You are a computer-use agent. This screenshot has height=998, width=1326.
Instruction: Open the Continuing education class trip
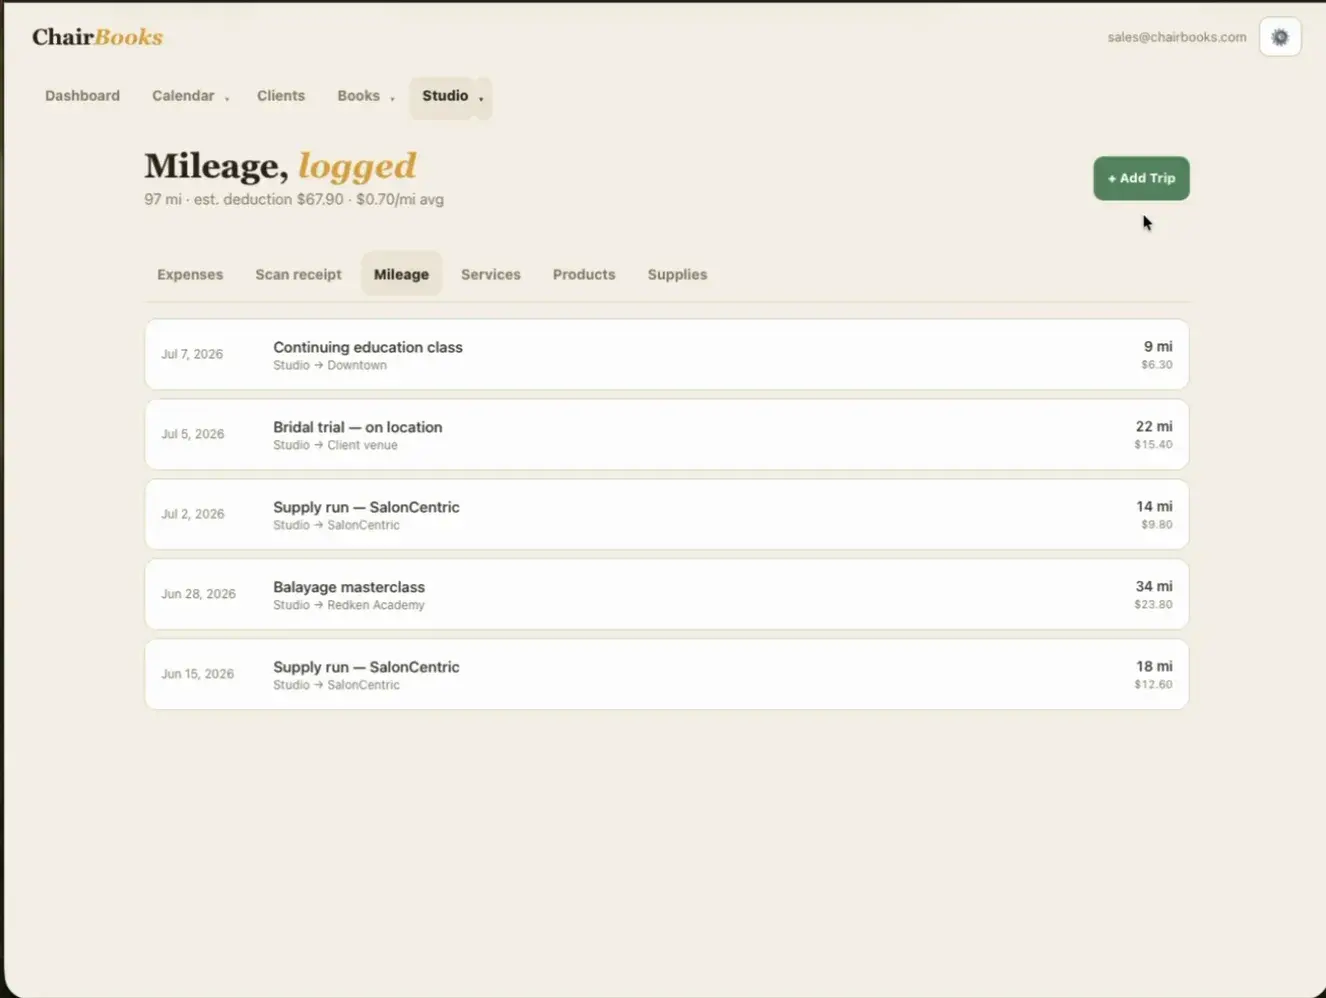[x=667, y=355]
